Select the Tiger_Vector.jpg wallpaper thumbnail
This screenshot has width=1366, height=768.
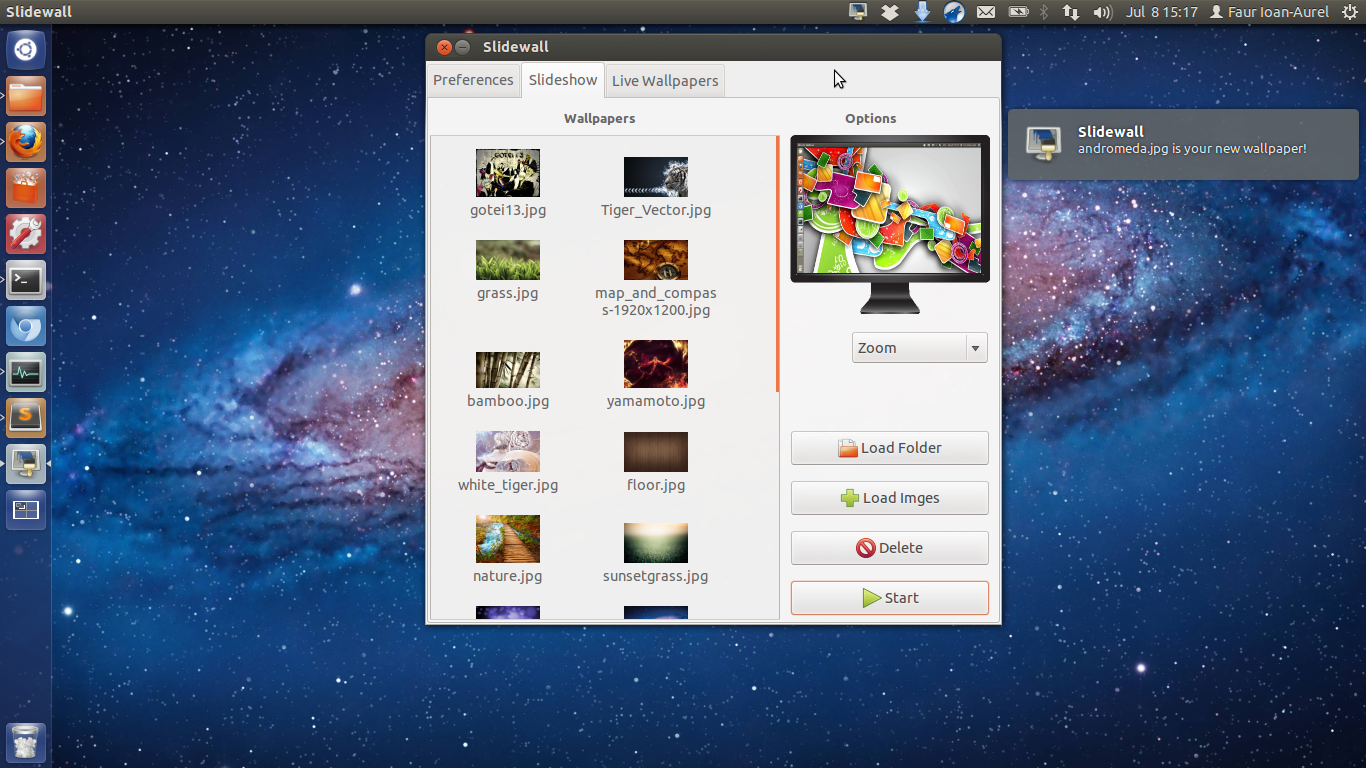[x=656, y=177]
